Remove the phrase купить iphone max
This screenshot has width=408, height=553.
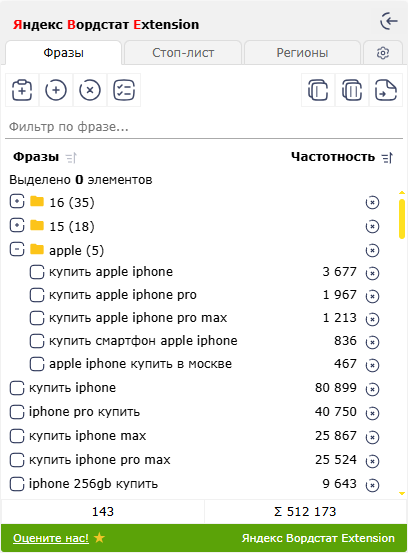point(372,437)
